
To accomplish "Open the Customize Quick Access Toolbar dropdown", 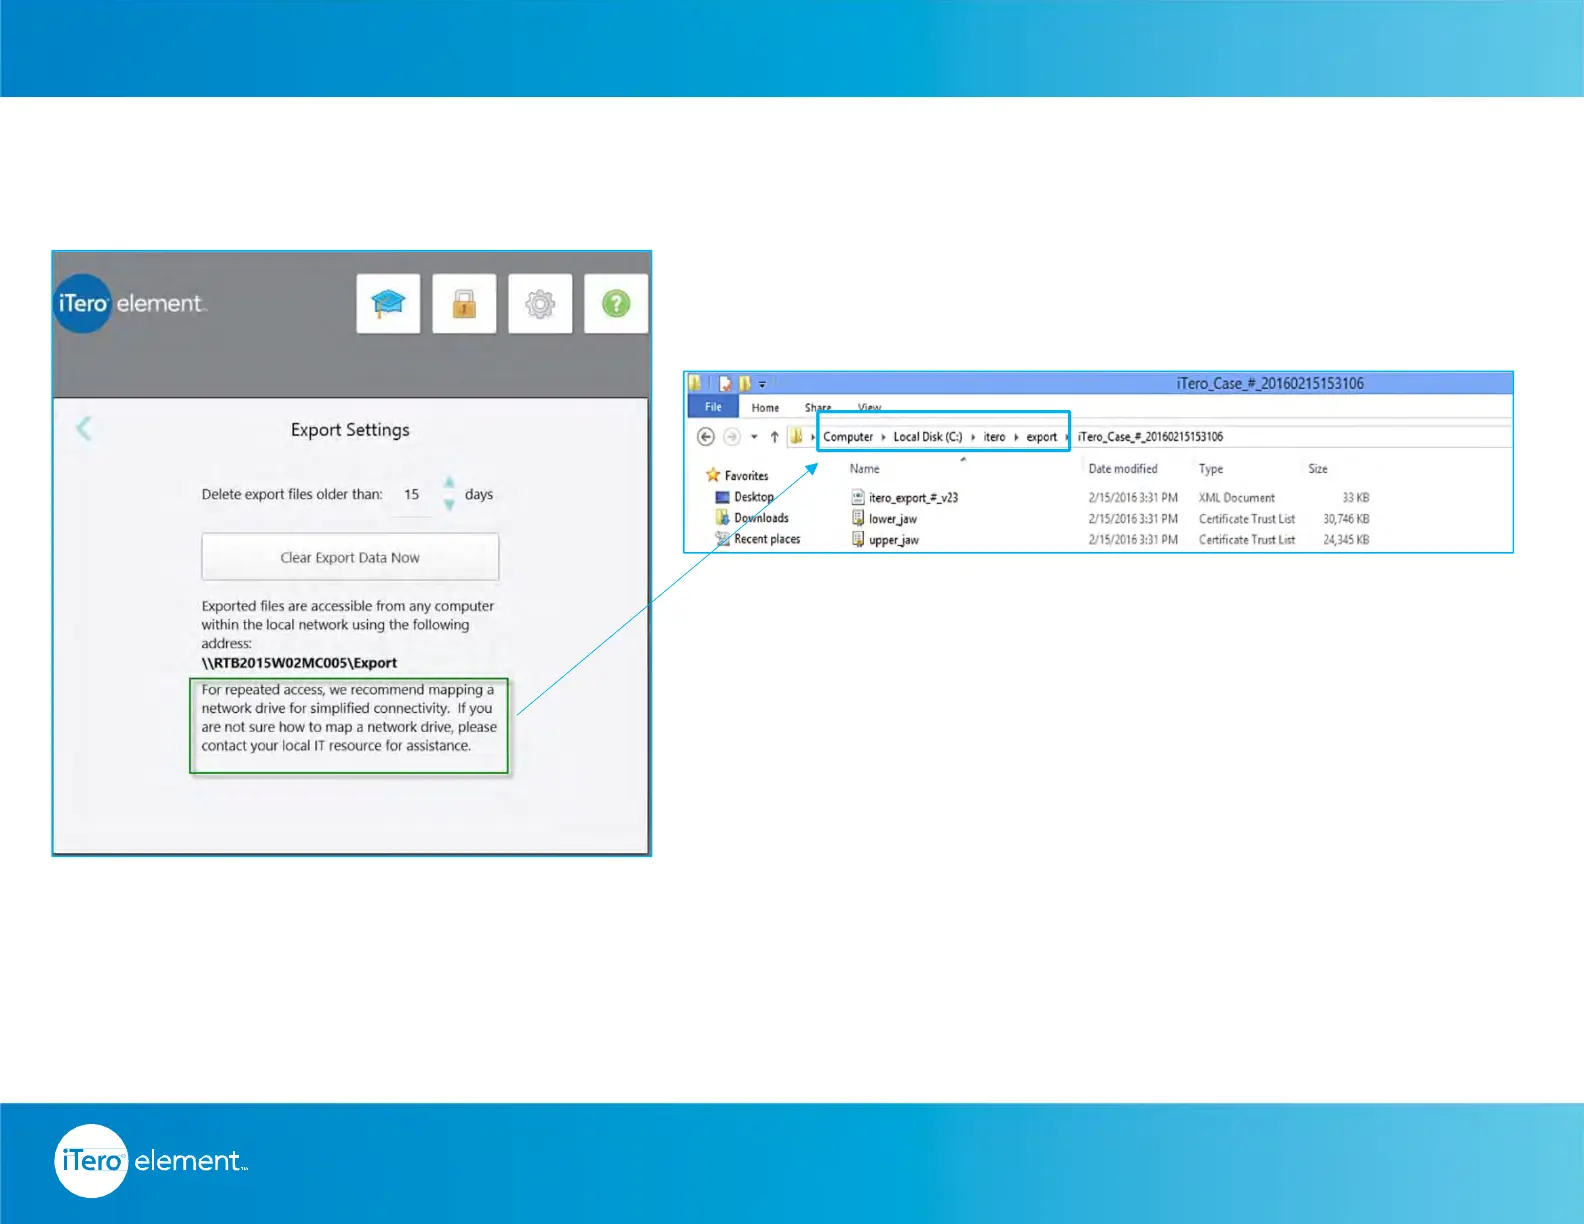I will tap(762, 384).
